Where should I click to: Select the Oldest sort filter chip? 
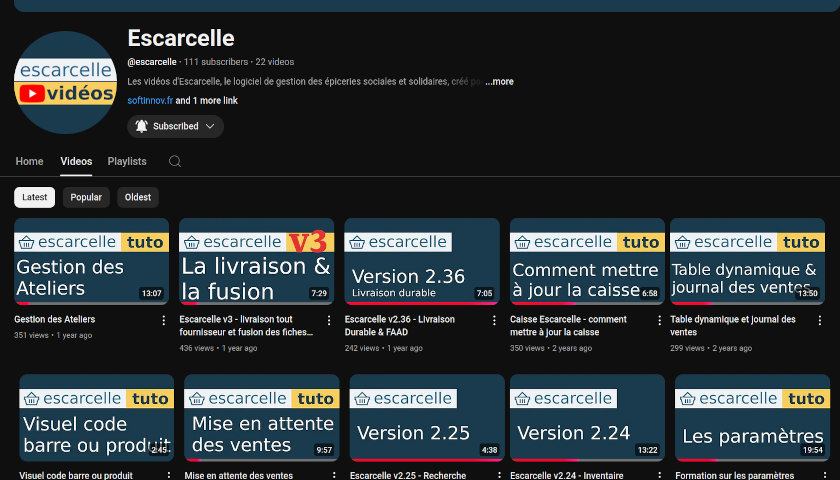point(138,197)
